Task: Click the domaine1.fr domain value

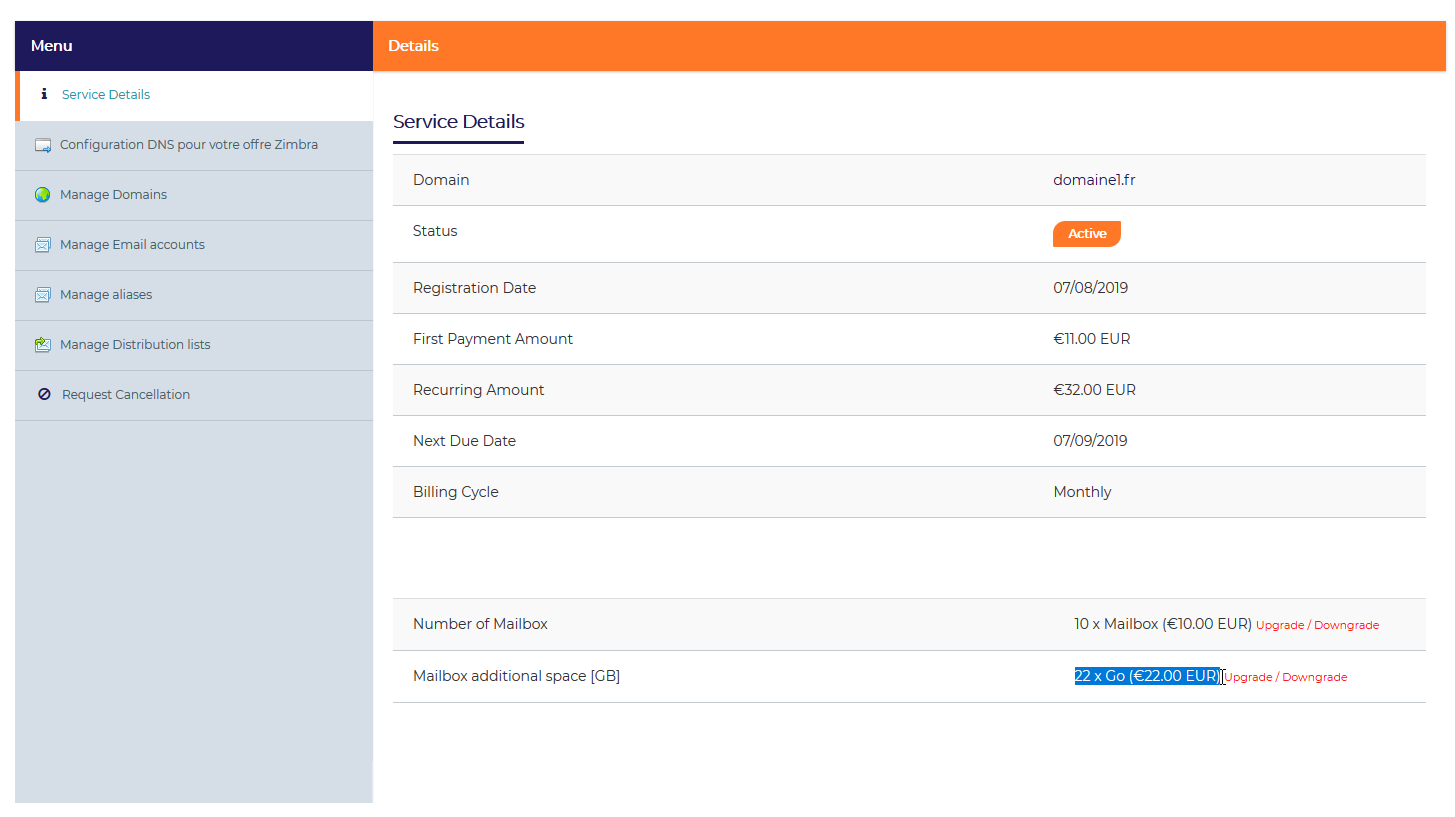Action: point(1094,180)
